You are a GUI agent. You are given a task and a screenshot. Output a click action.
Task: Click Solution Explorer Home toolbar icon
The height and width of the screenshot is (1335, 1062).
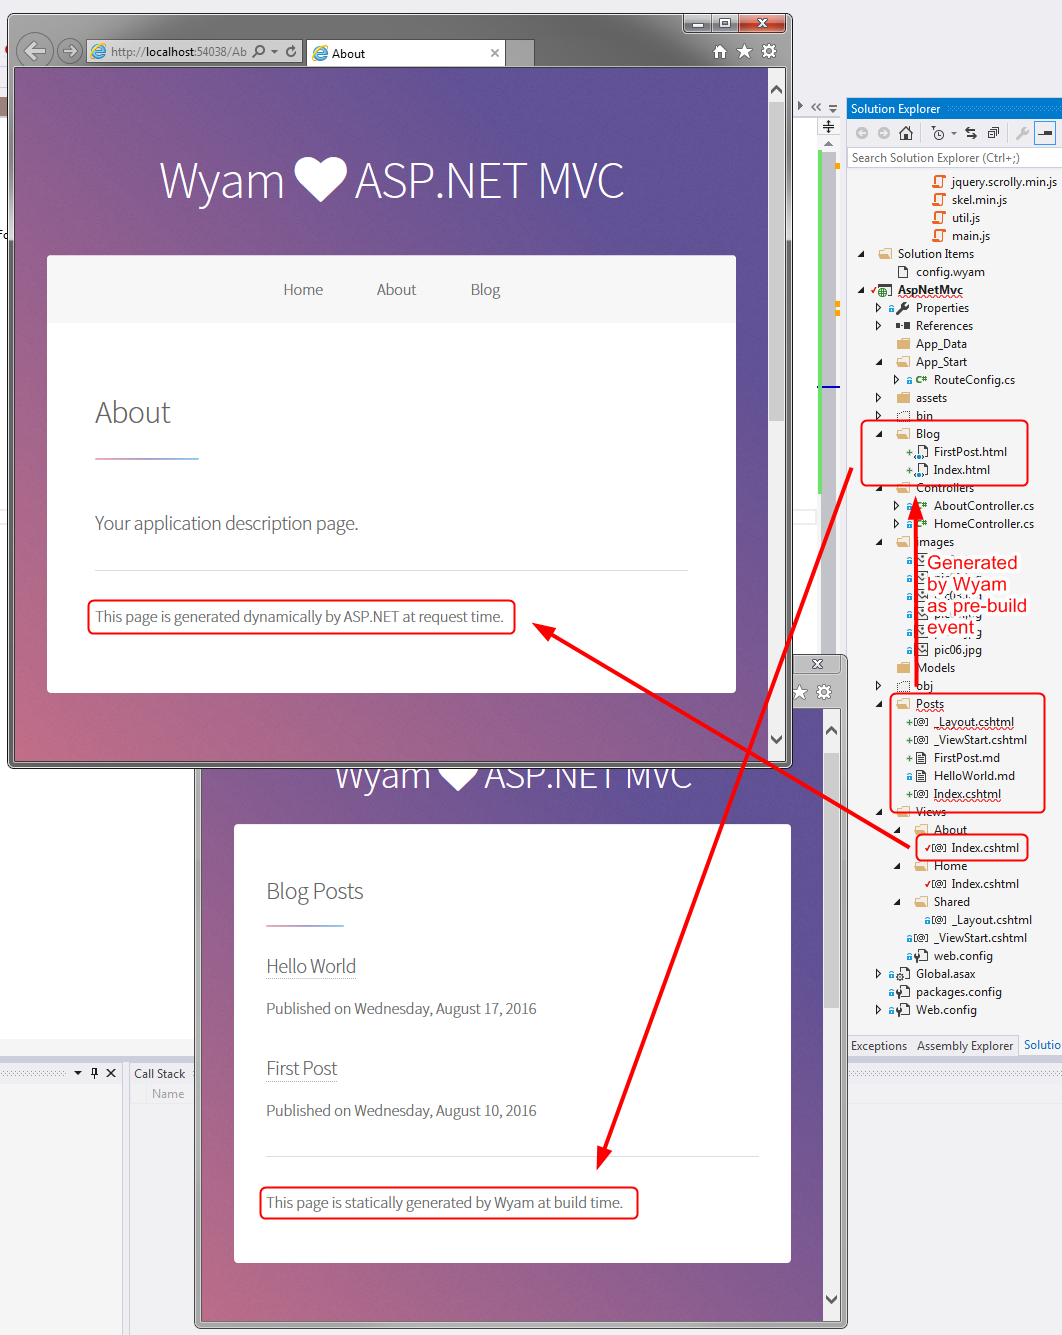point(906,133)
